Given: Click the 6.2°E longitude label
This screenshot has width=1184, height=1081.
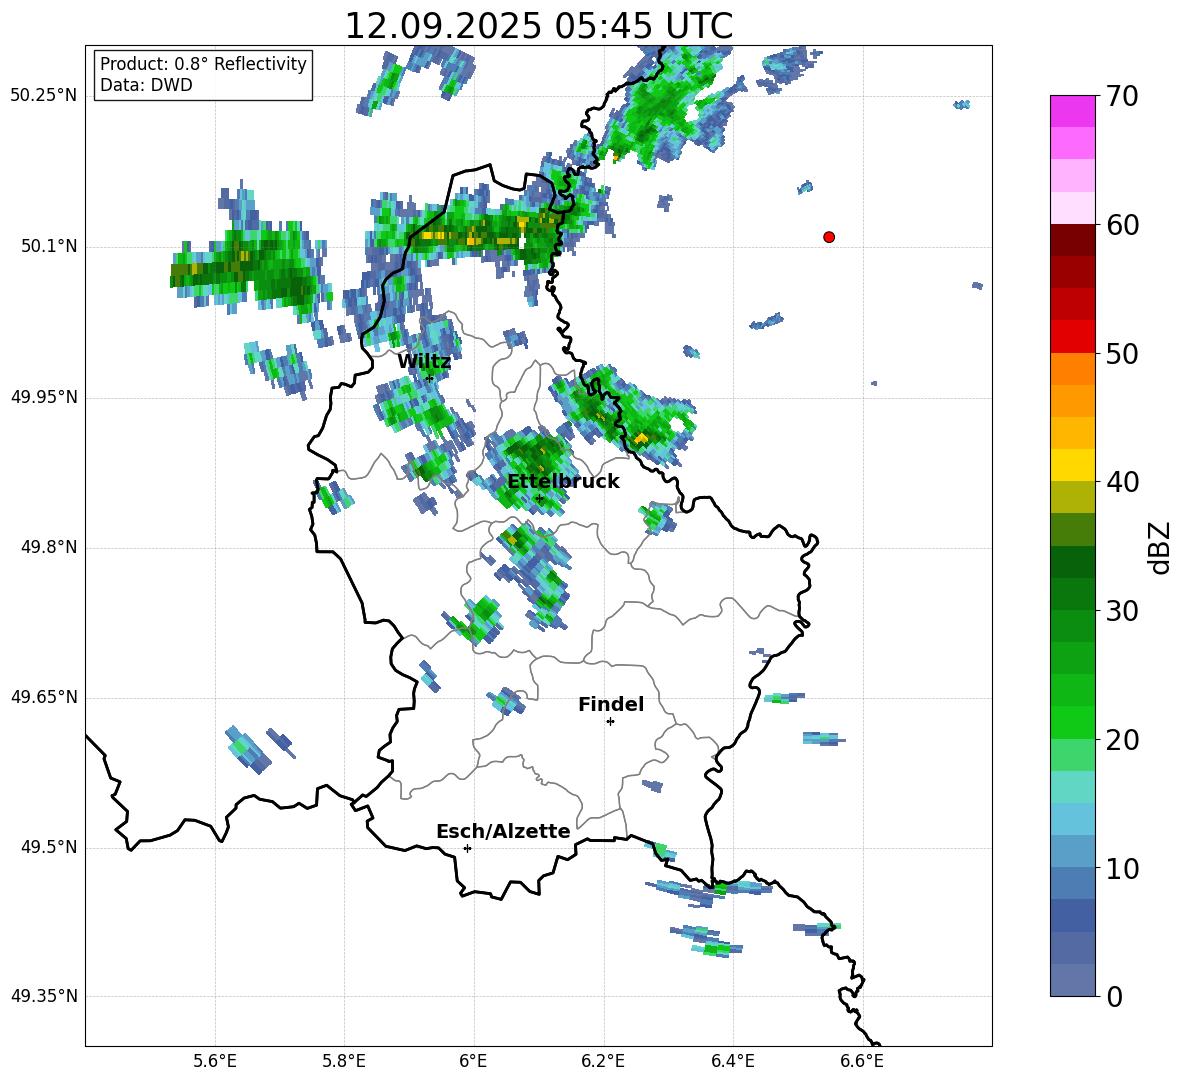Looking at the screenshot, I should point(603,1061).
